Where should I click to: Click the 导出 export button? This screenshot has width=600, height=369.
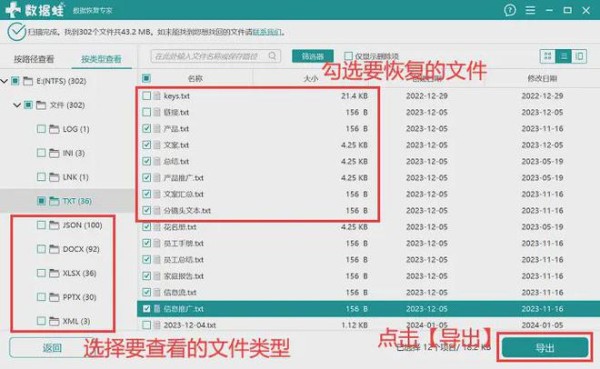point(545,348)
